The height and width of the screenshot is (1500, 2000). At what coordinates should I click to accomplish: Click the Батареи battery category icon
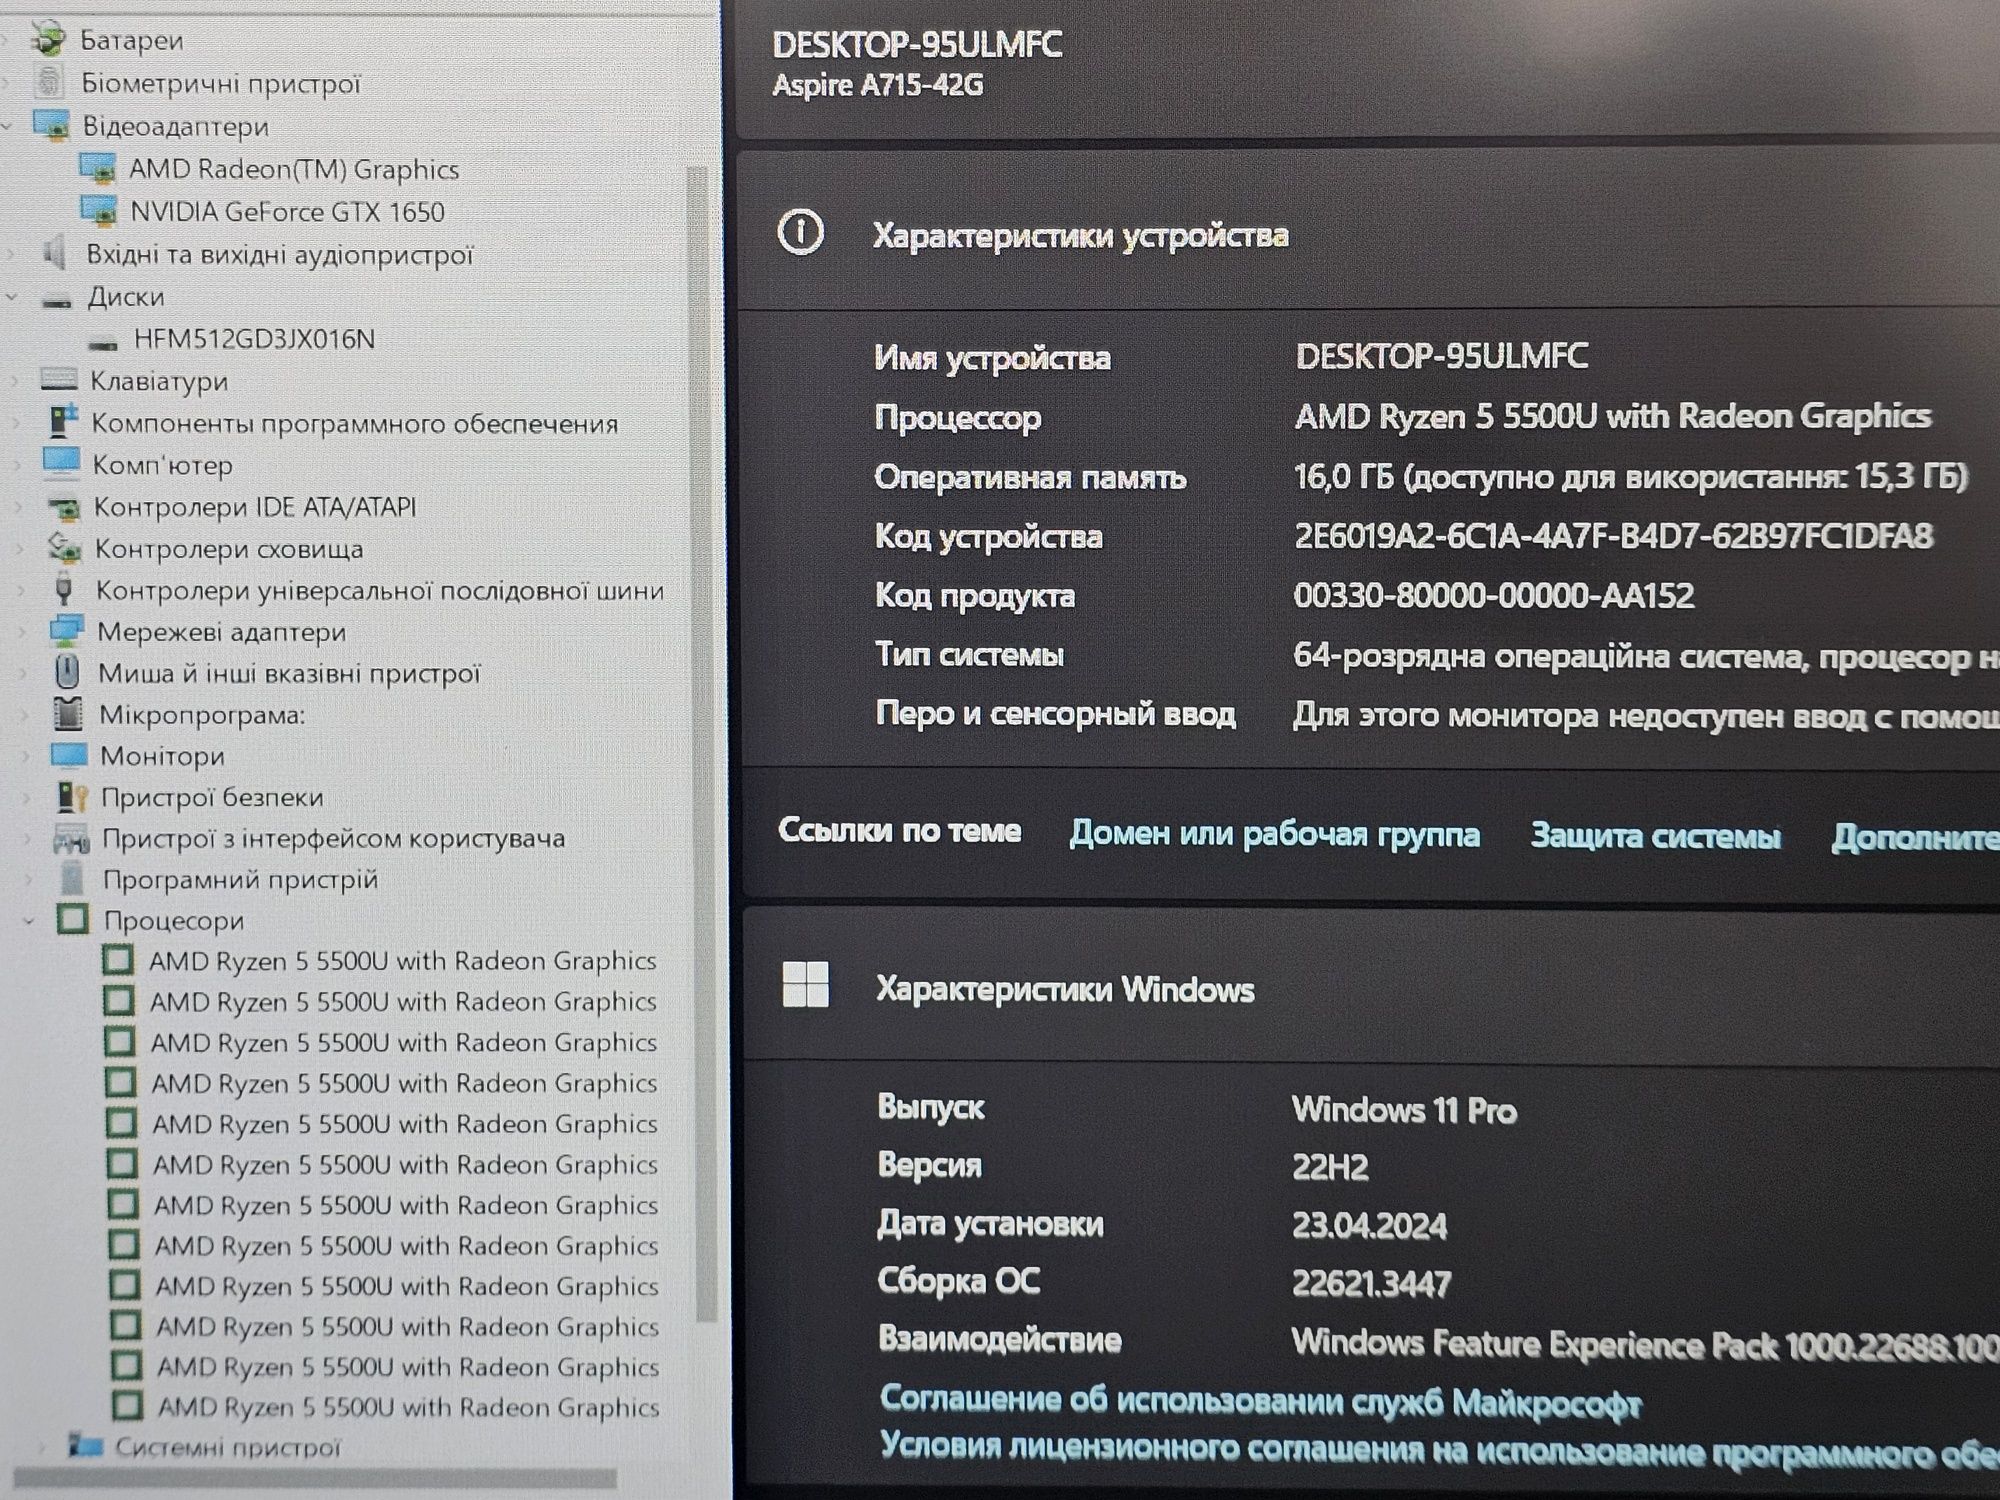tap(48, 39)
